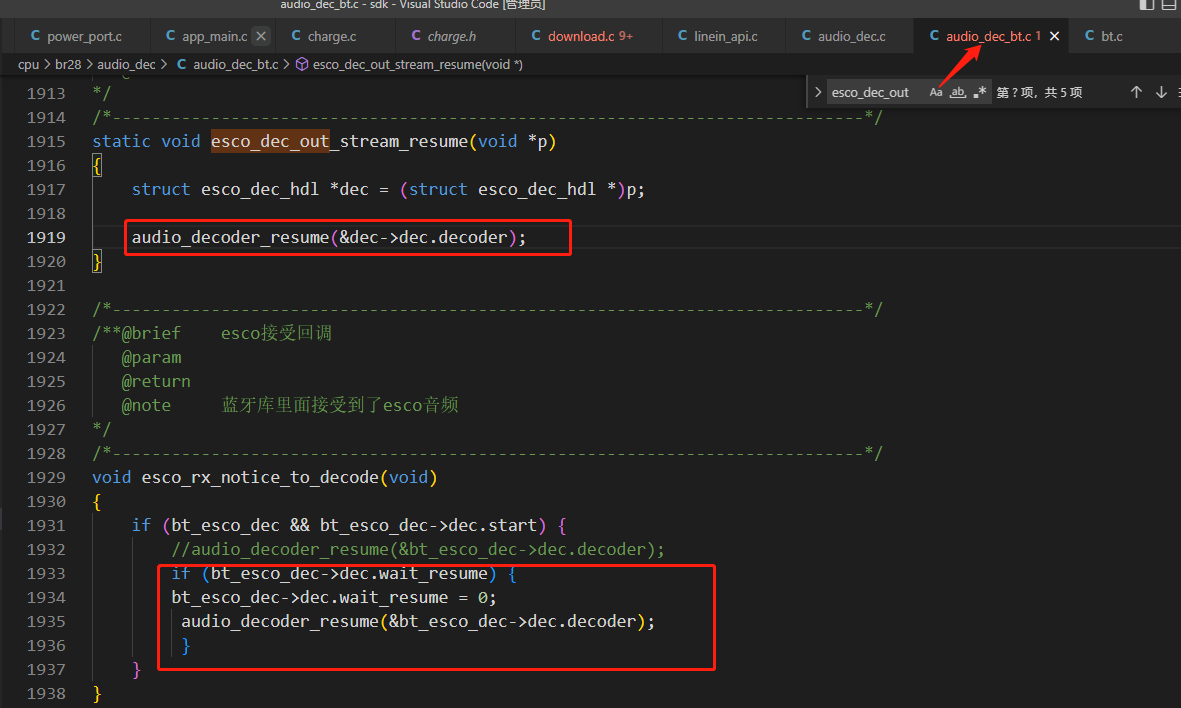Click the commented-out audio_decoder_resume line 1932

[418, 549]
